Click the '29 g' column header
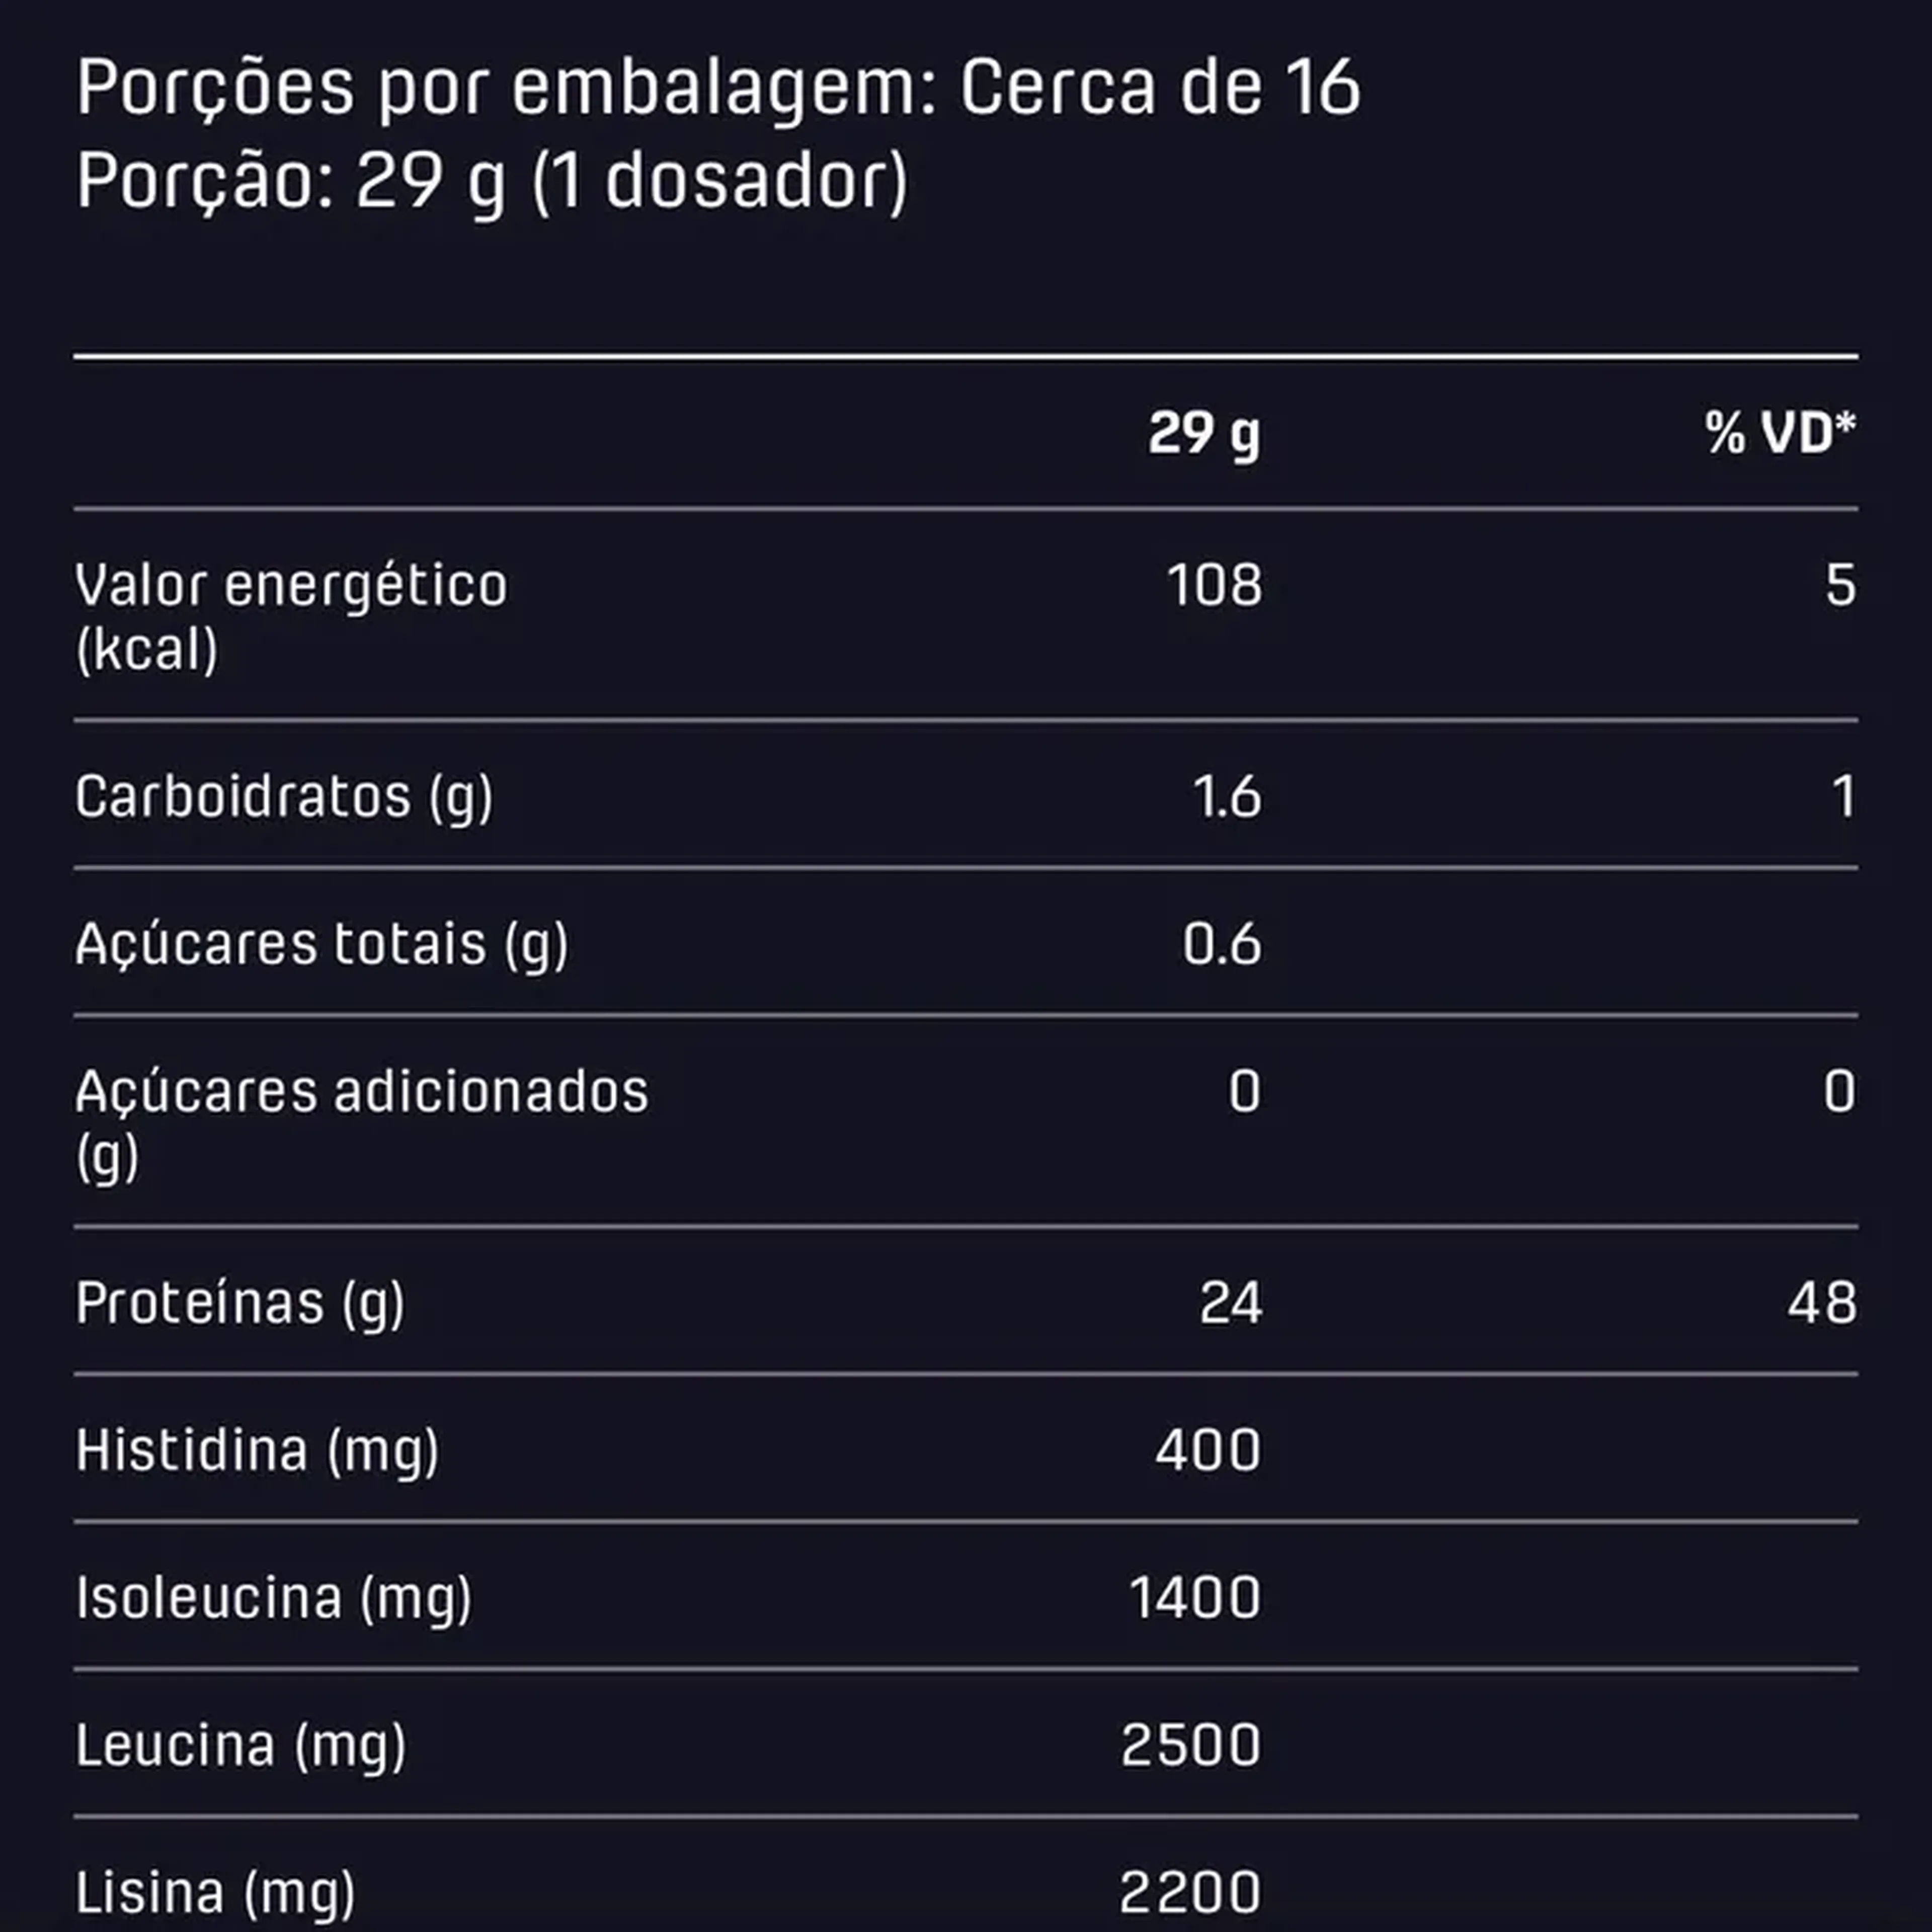 [x=1204, y=433]
